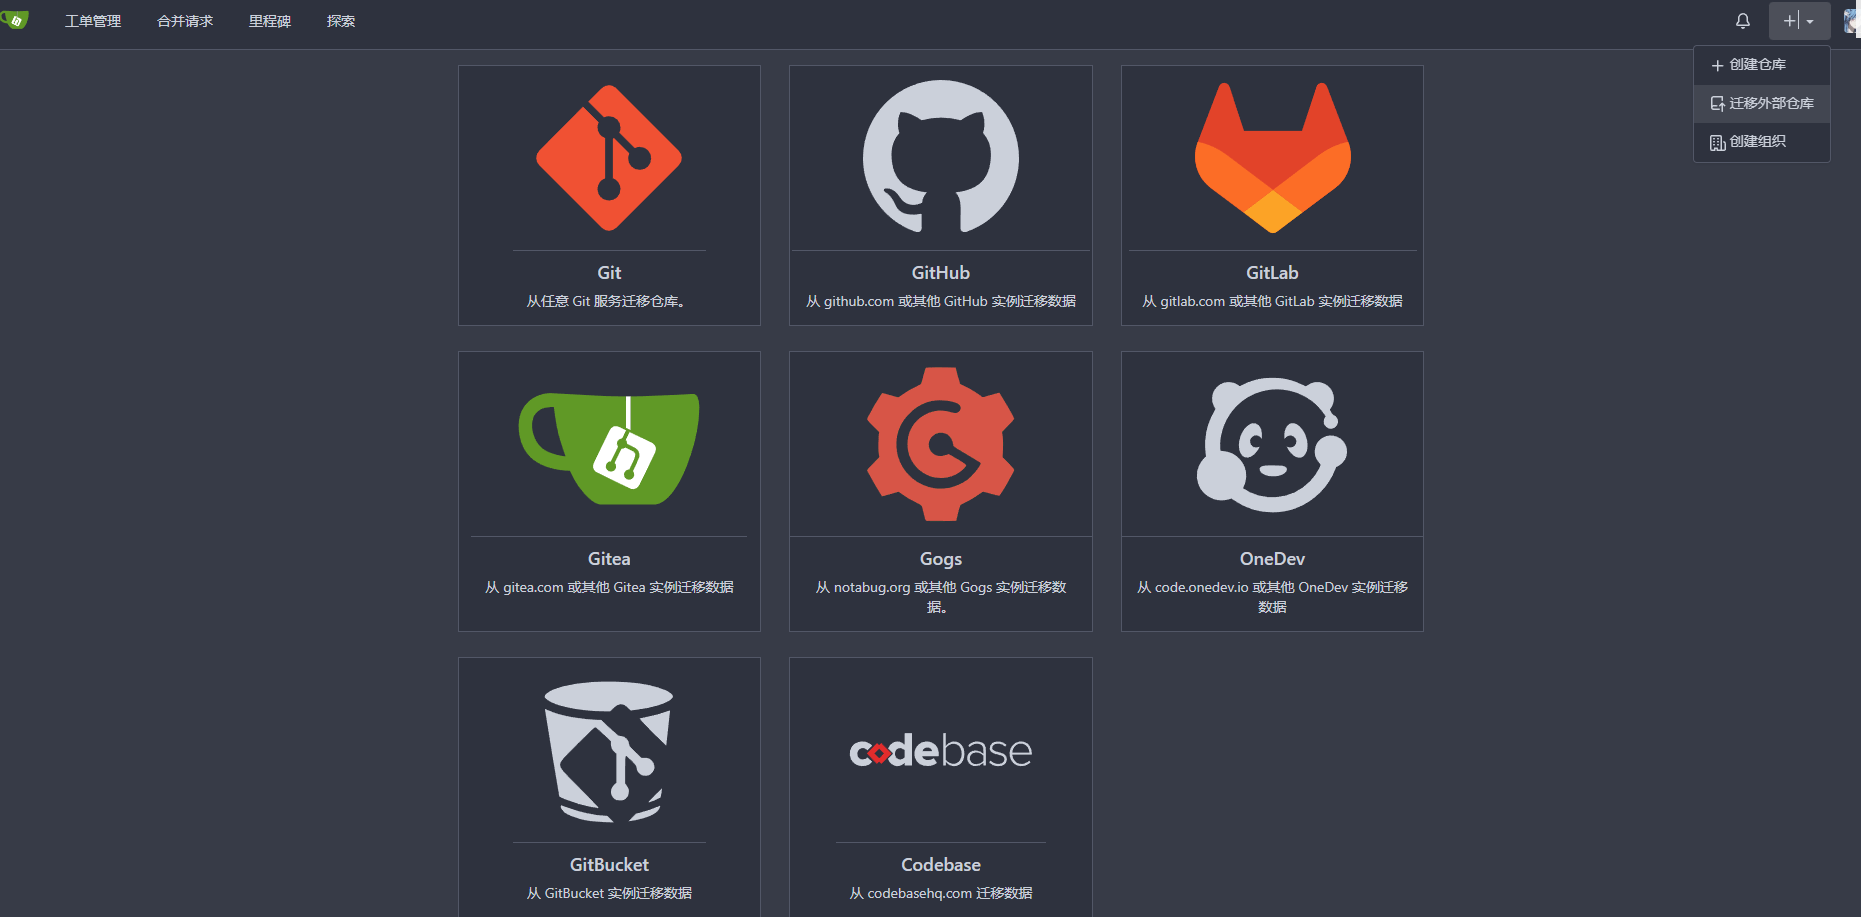Pick the OneDev panda logo
Image resolution: width=1861 pixels, height=917 pixels.
(x=1272, y=444)
